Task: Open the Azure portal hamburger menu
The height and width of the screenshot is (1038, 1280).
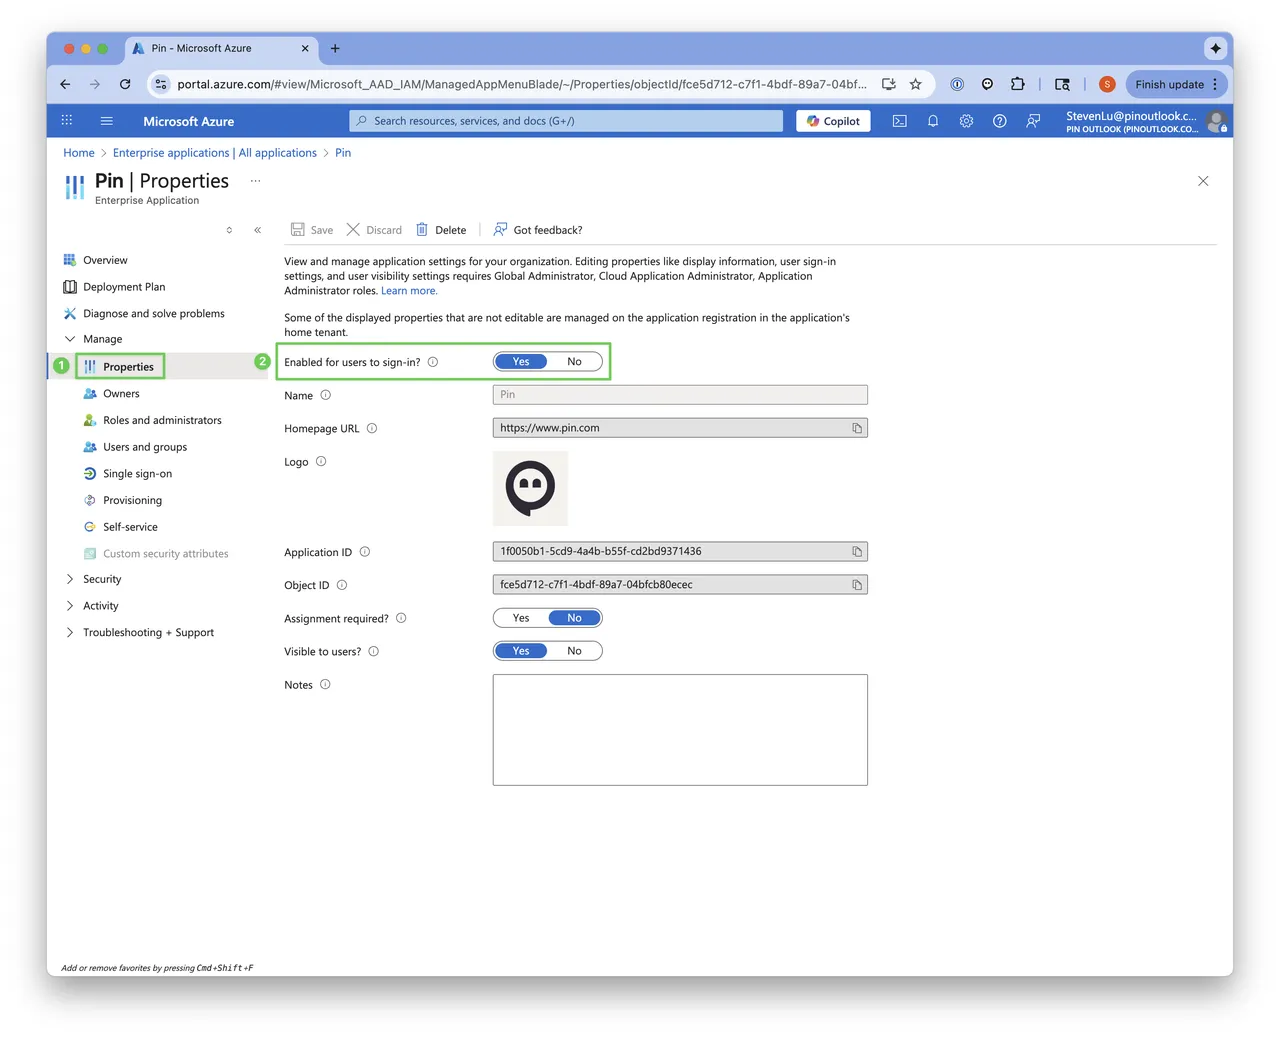Action: (x=107, y=121)
